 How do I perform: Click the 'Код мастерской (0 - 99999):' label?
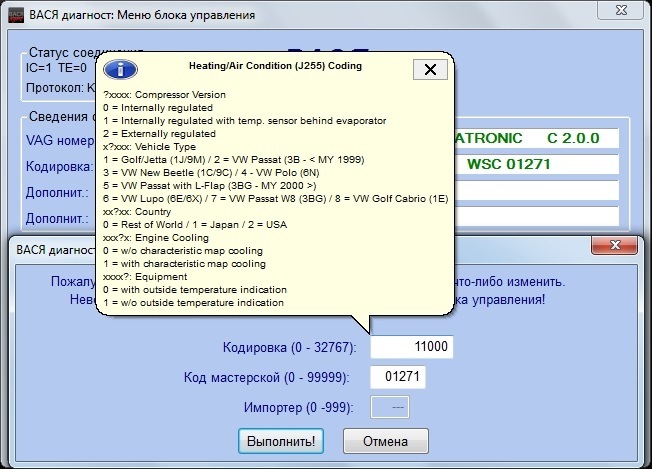[267, 378]
